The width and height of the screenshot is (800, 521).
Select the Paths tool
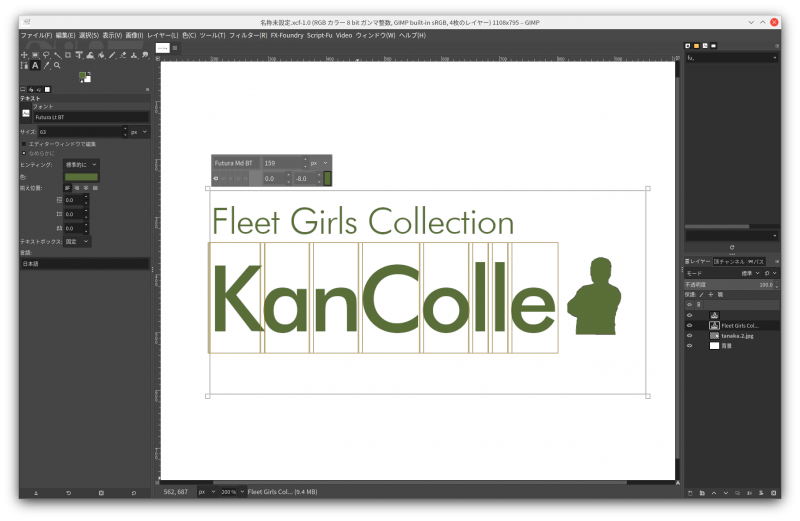pyautogui.click(x=24, y=65)
